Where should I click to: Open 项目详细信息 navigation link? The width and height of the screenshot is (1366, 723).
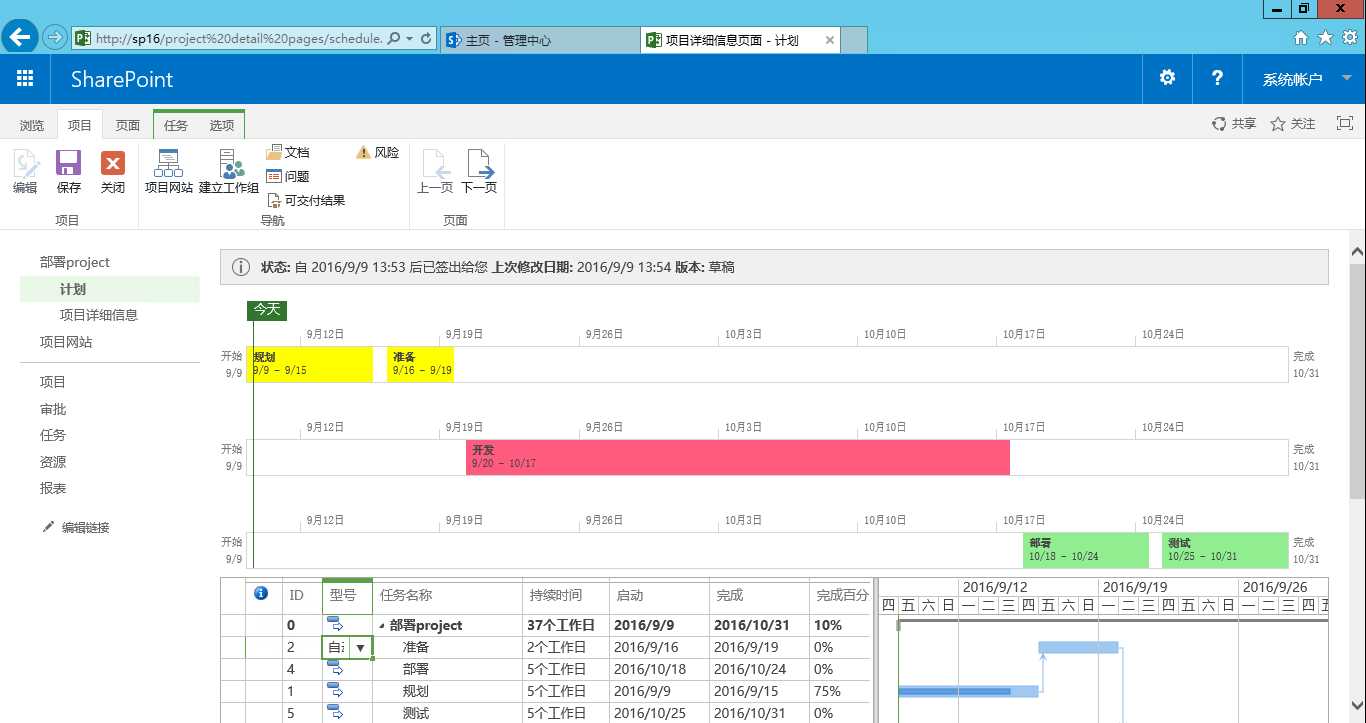99,315
